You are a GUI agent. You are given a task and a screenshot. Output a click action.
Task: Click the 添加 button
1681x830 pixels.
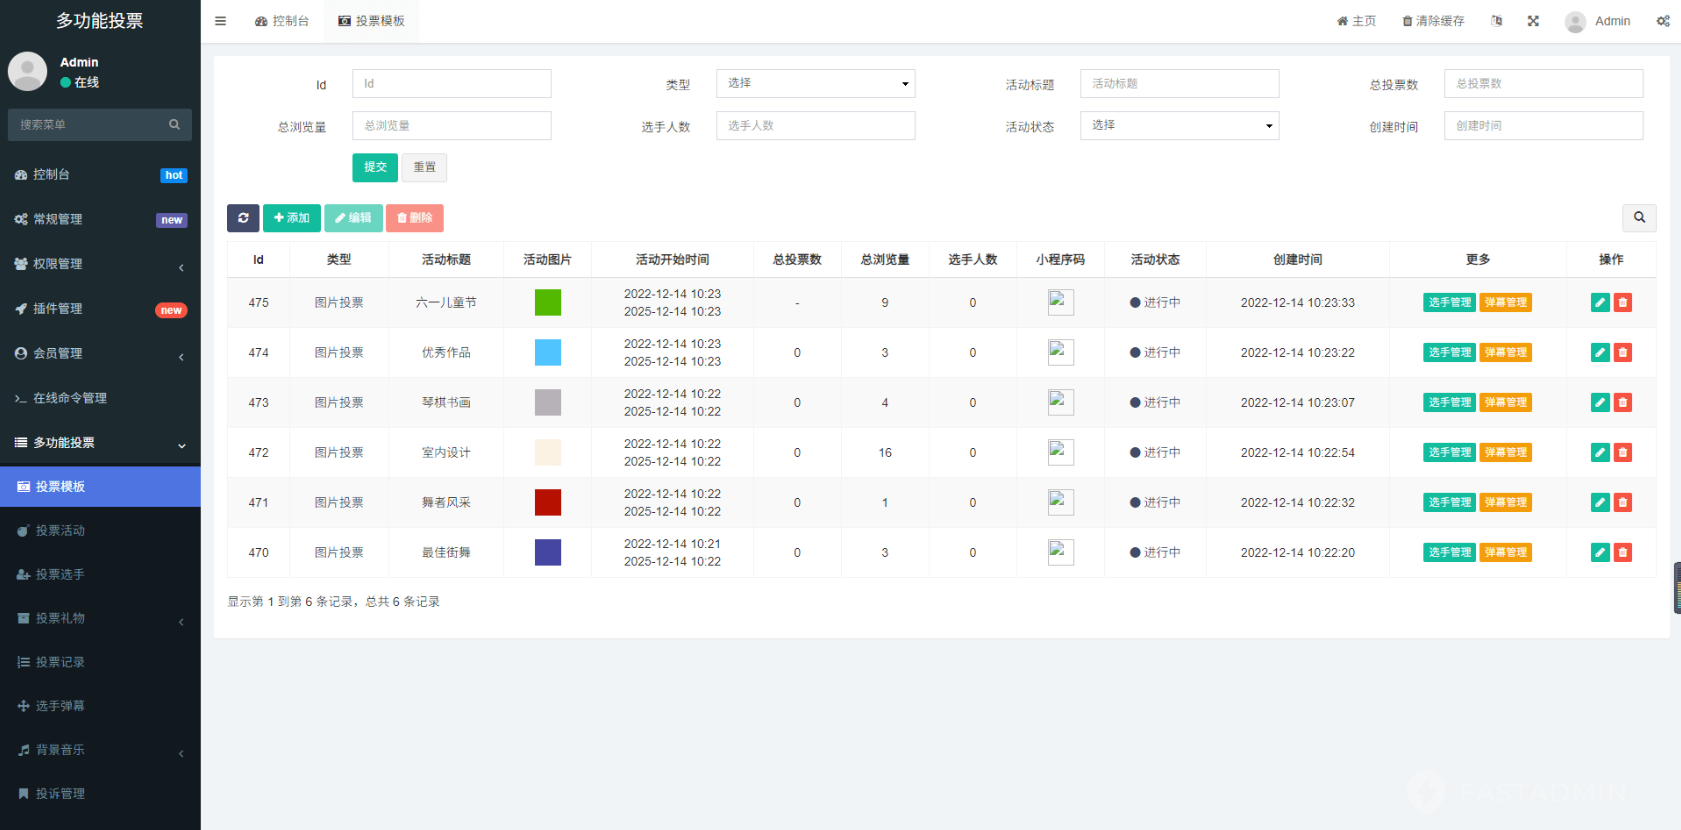(292, 218)
